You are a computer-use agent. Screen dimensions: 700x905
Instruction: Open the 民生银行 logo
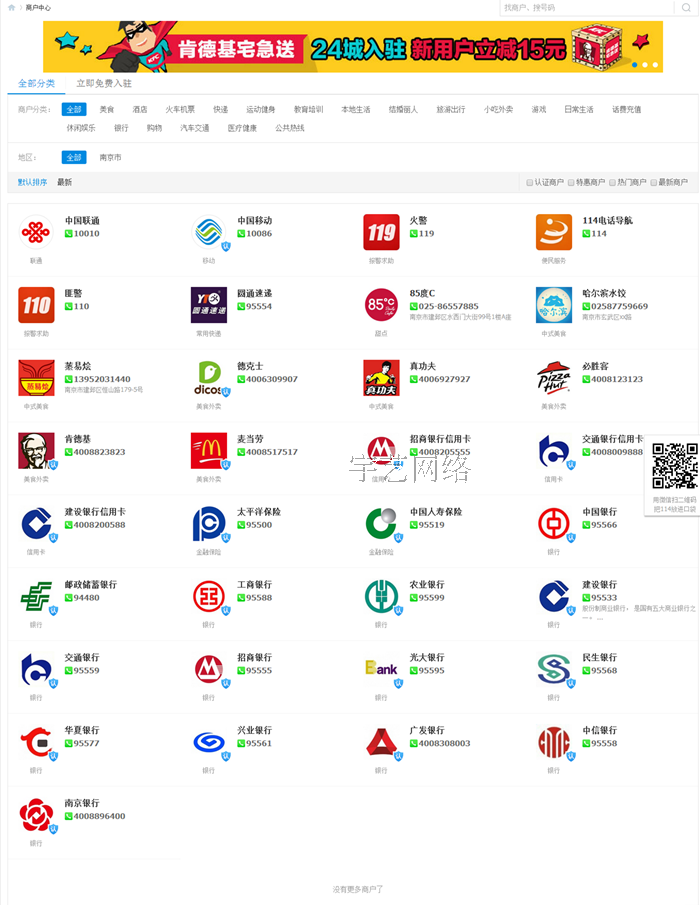click(553, 669)
